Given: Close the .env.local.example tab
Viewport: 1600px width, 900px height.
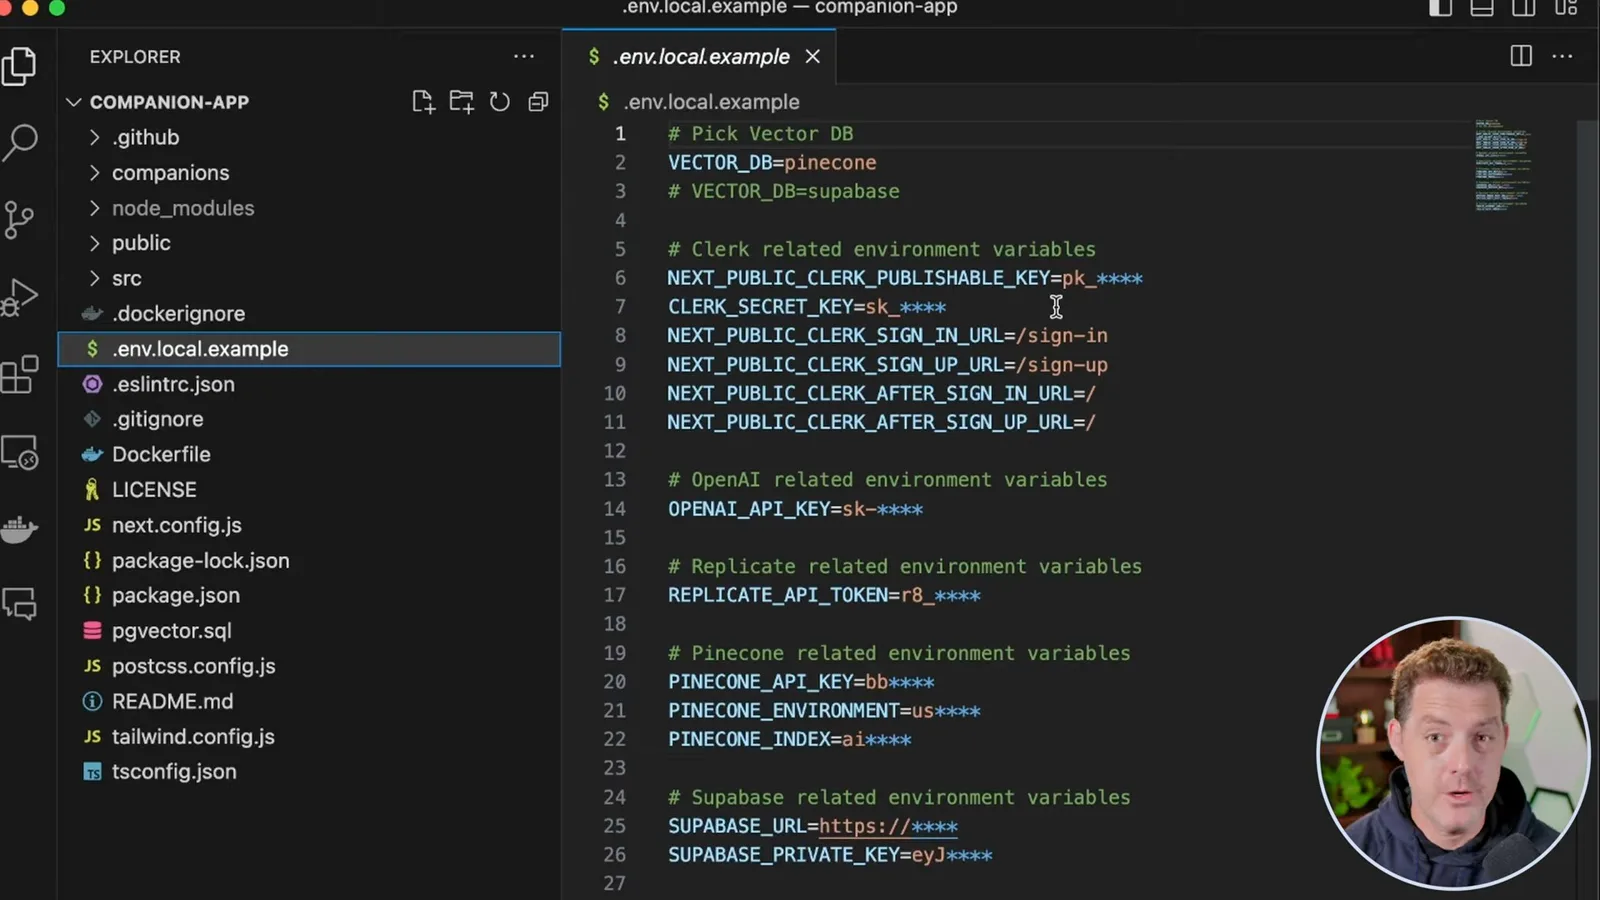Looking at the screenshot, I should [x=813, y=57].
